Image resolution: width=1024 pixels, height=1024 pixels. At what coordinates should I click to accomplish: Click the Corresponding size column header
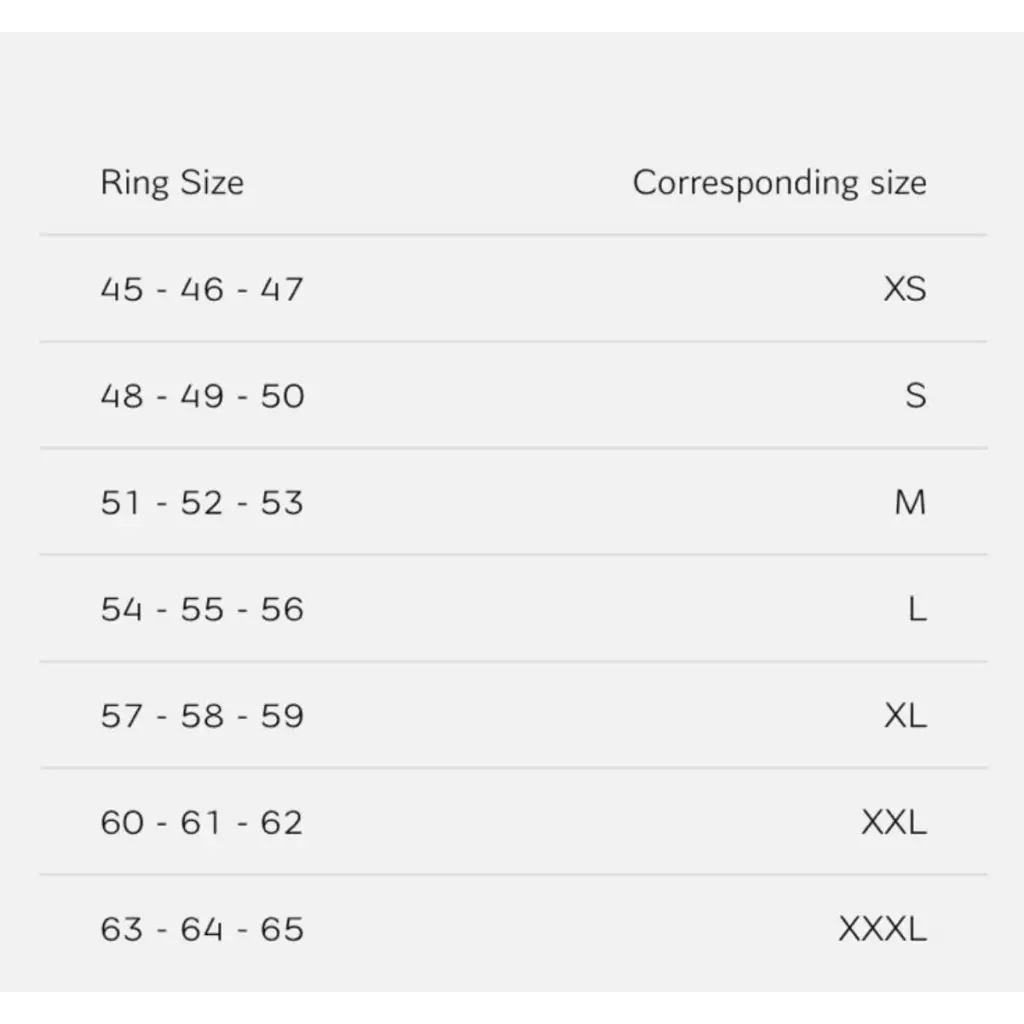779,183
